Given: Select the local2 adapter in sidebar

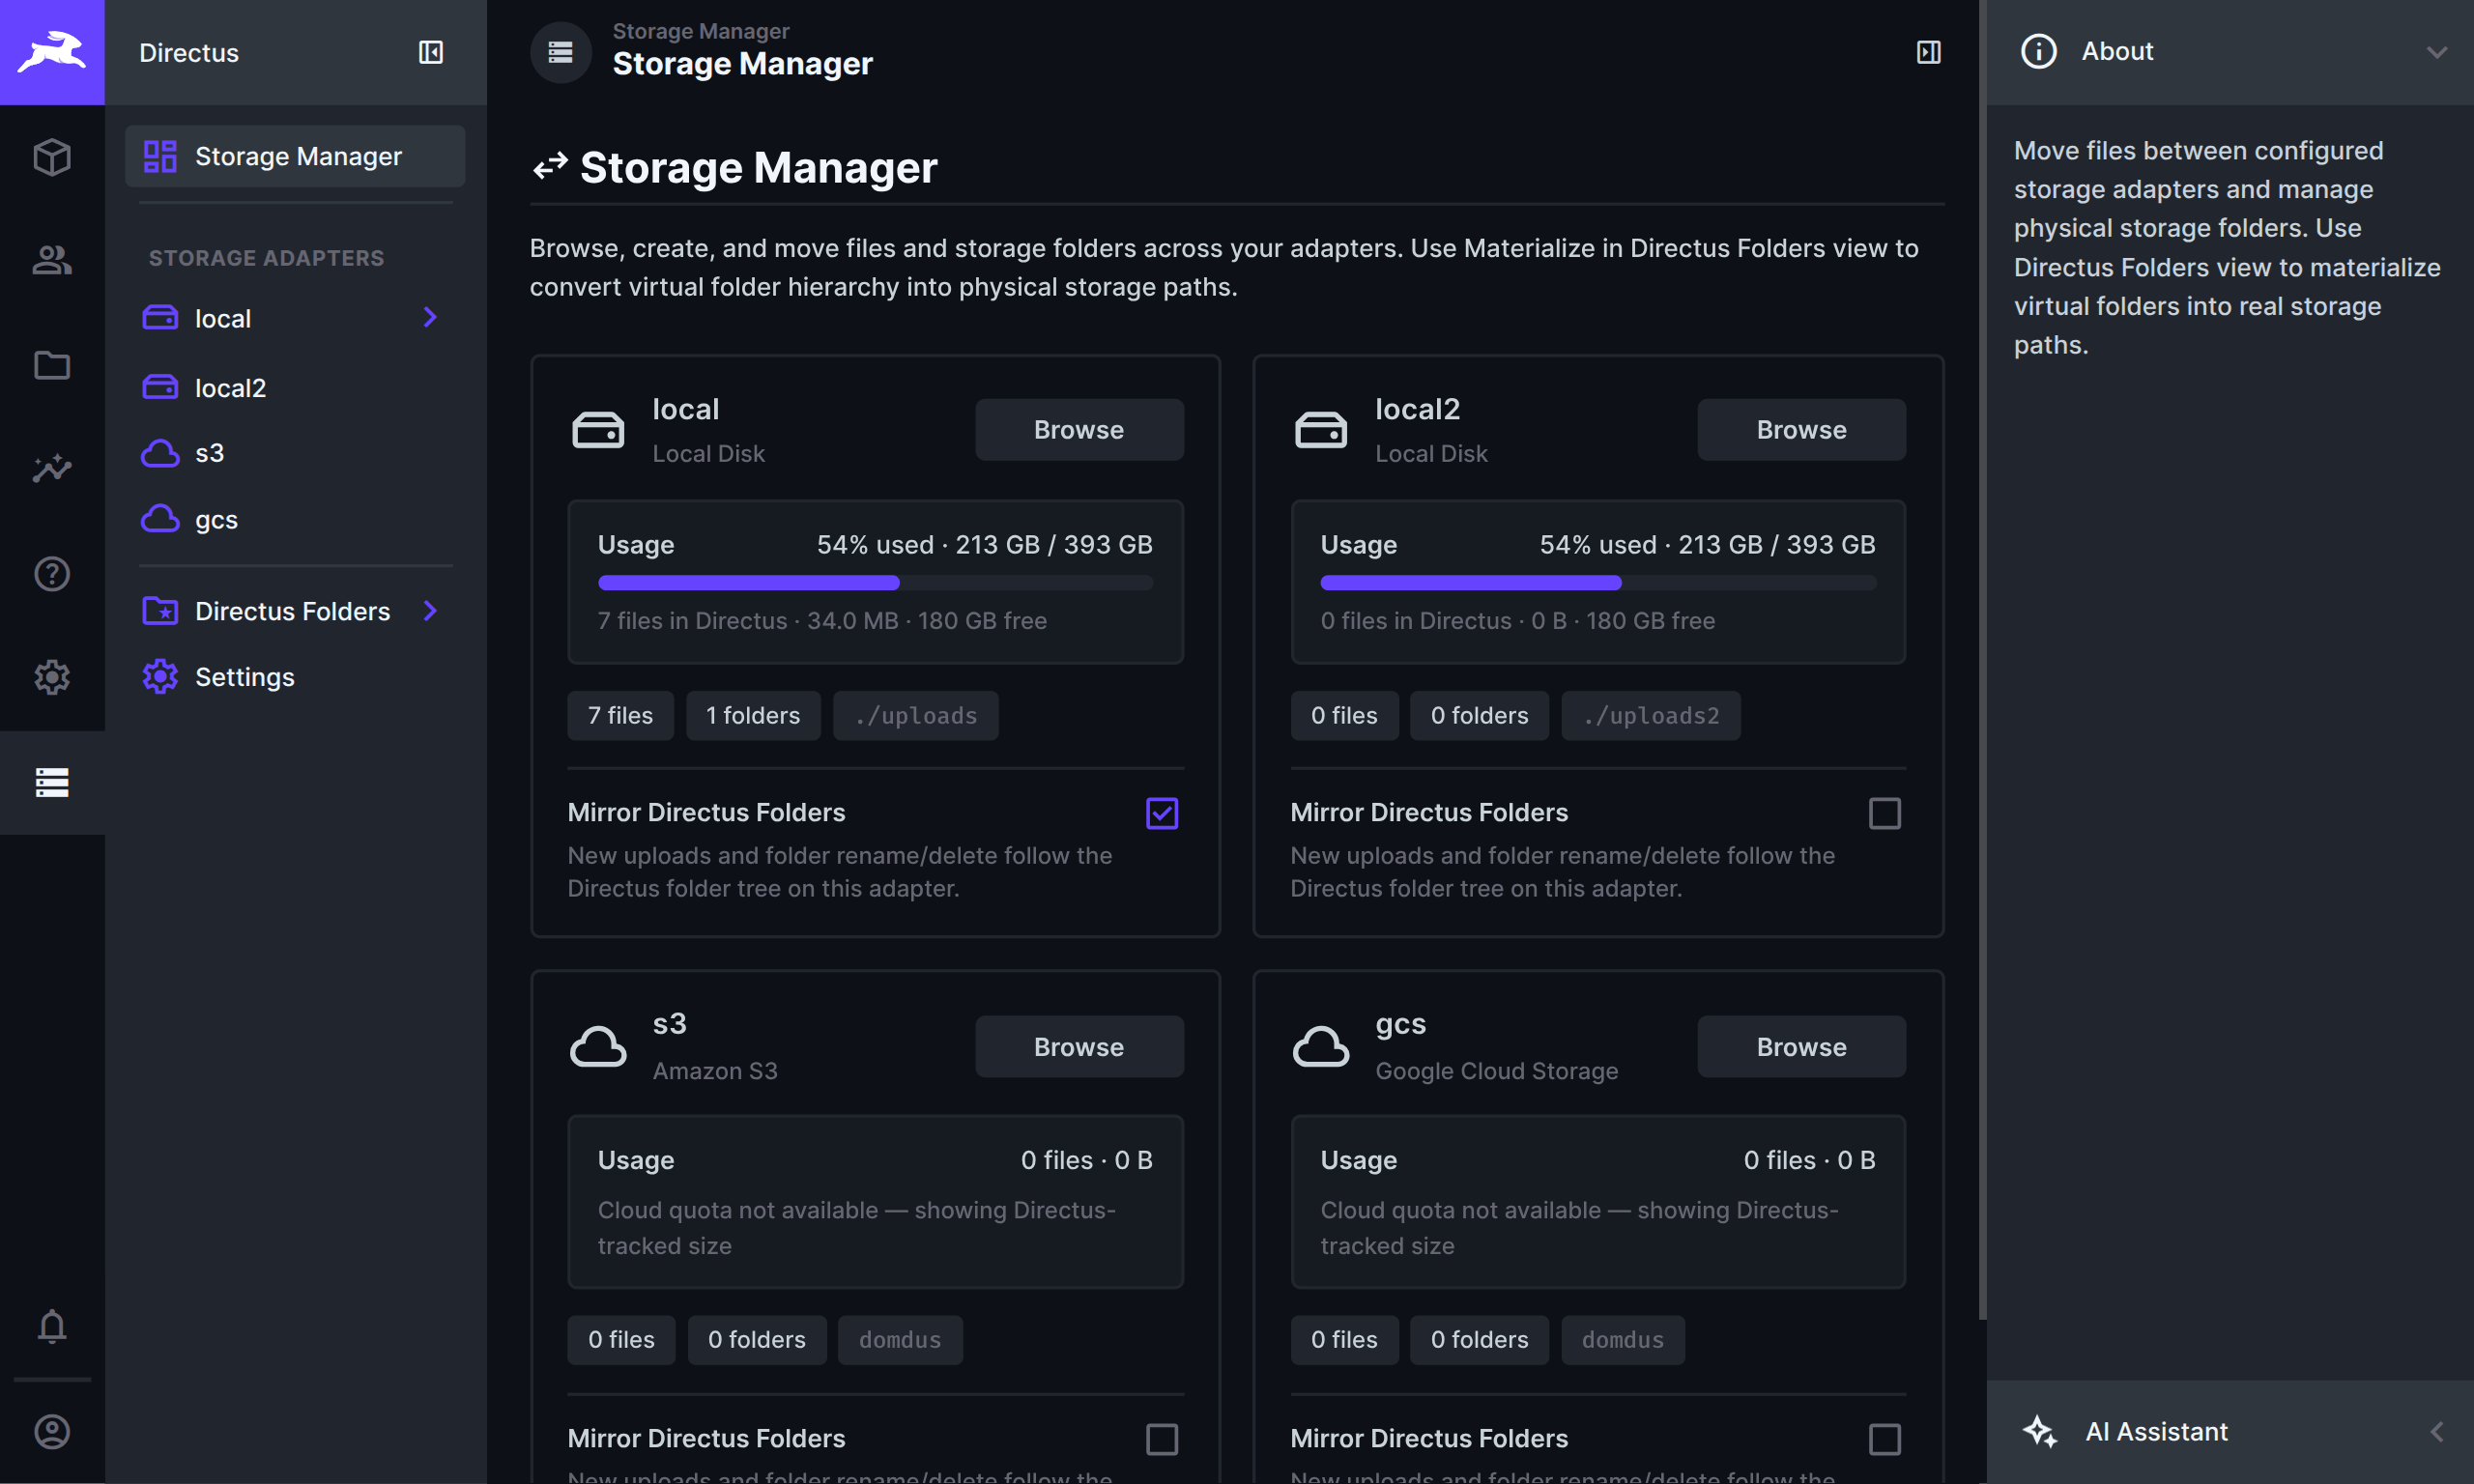Looking at the screenshot, I should (x=295, y=387).
